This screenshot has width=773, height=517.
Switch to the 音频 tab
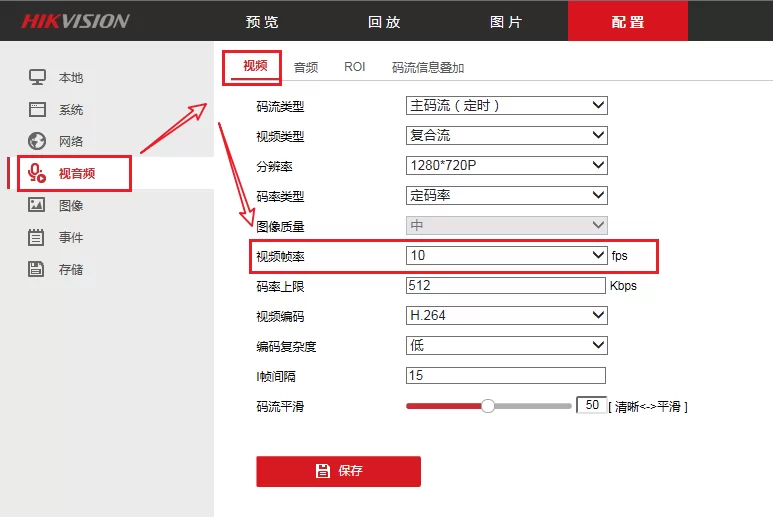click(x=306, y=67)
